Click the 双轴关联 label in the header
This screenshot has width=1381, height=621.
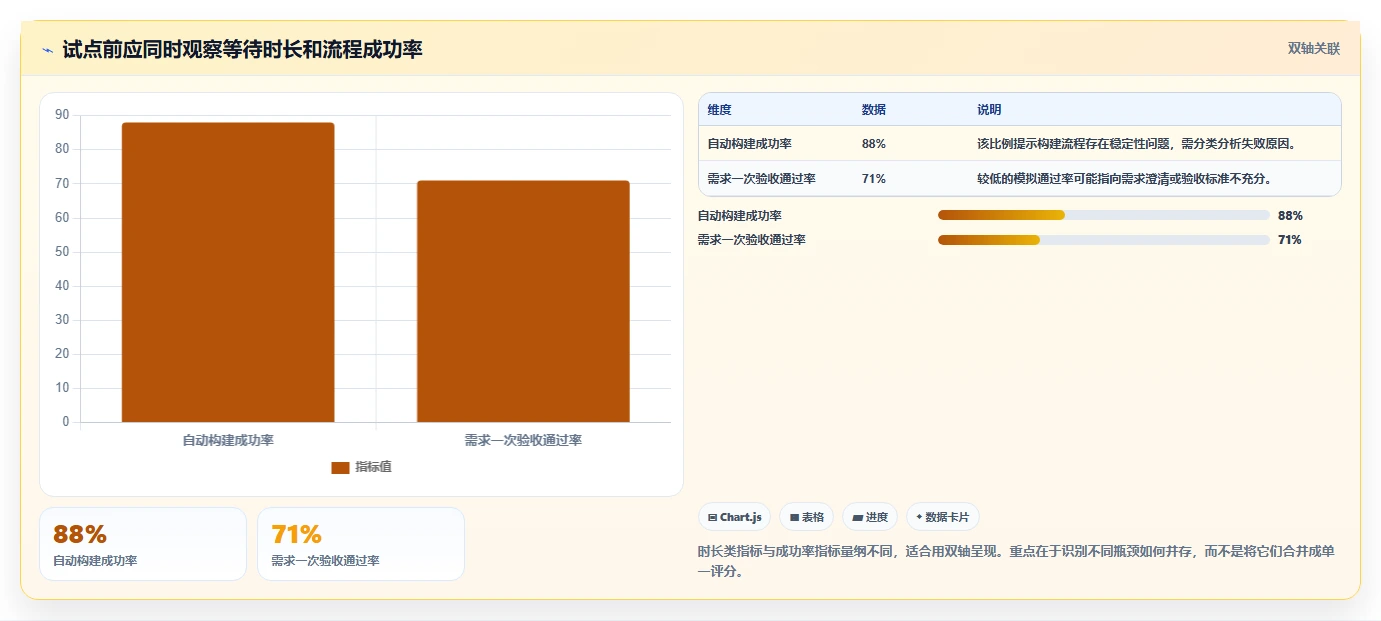pos(1313,49)
